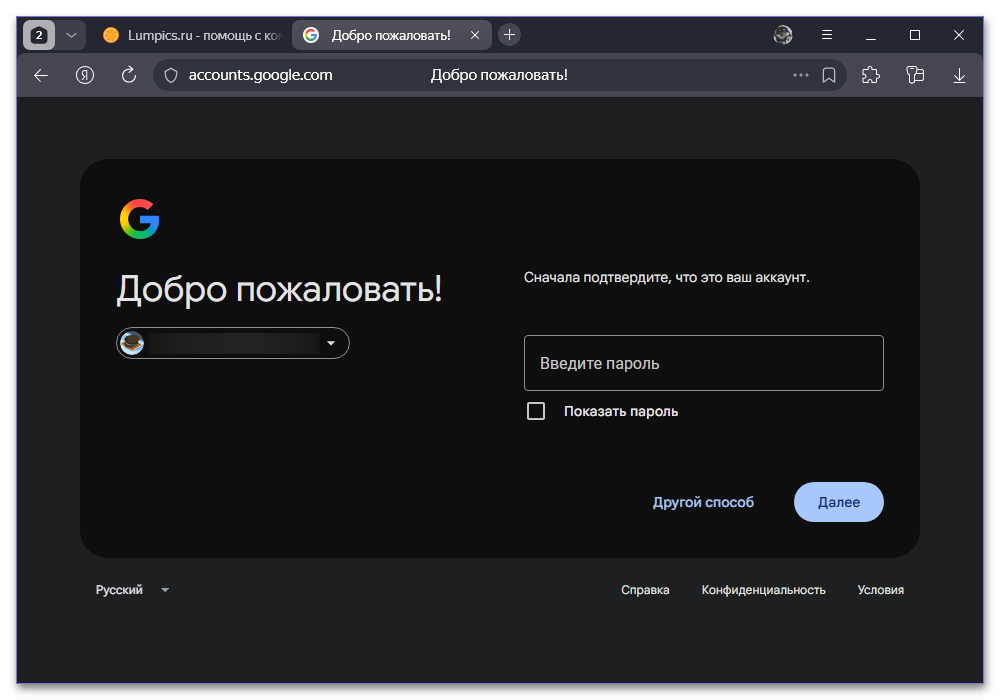Bookmark this page
1000x700 pixels.
(x=828, y=75)
